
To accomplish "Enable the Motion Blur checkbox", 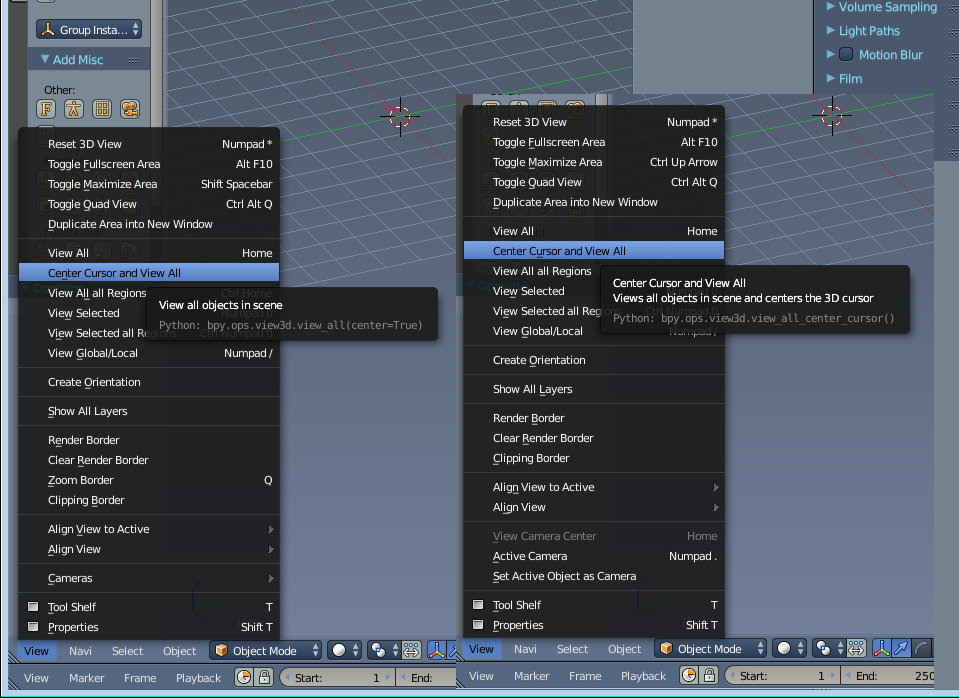I will 846,55.
